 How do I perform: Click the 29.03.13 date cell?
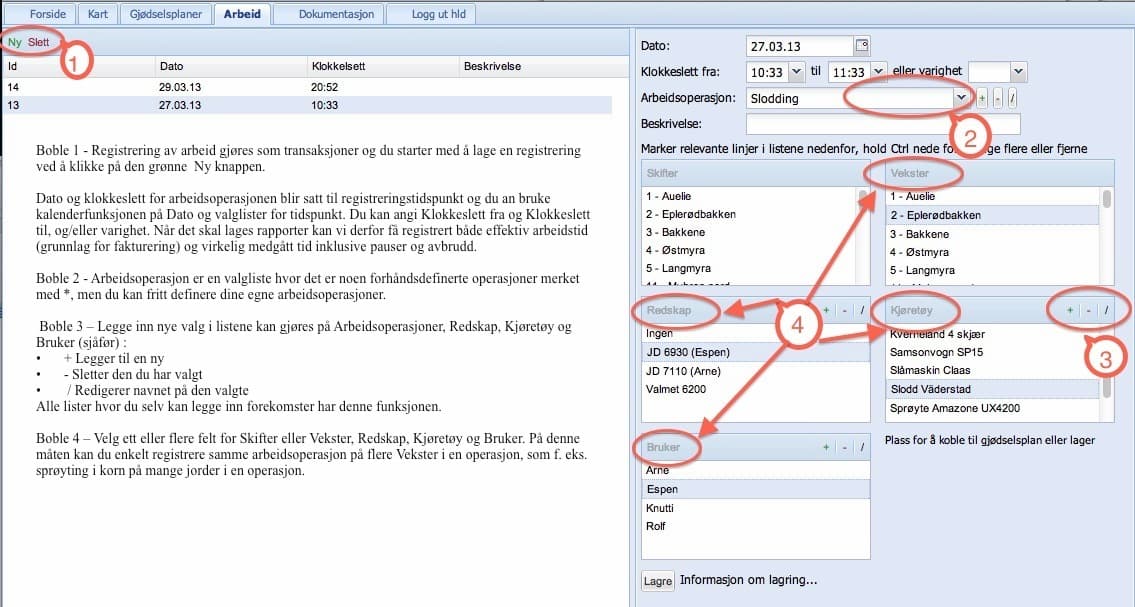[x=180, y=87]
